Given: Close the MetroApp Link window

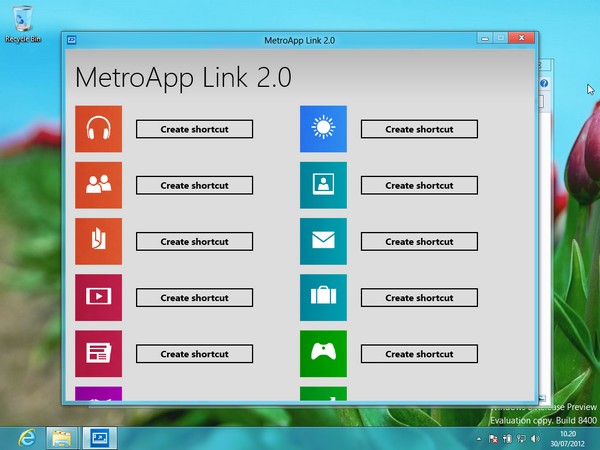Looking at the screenshot, I should [x=521, y=38].
